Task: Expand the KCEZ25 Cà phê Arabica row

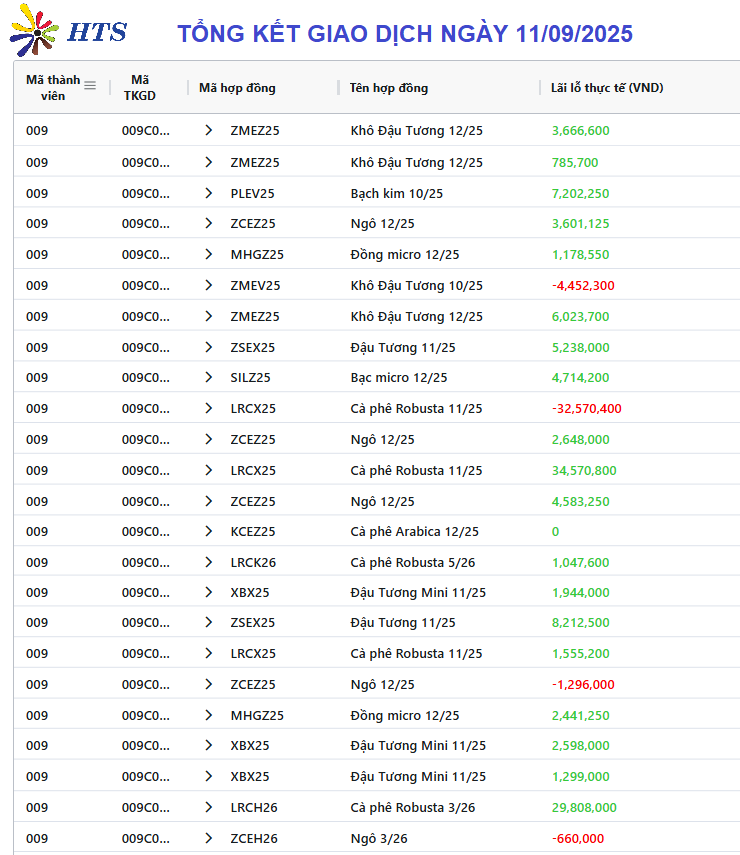Action: point(208,531)
